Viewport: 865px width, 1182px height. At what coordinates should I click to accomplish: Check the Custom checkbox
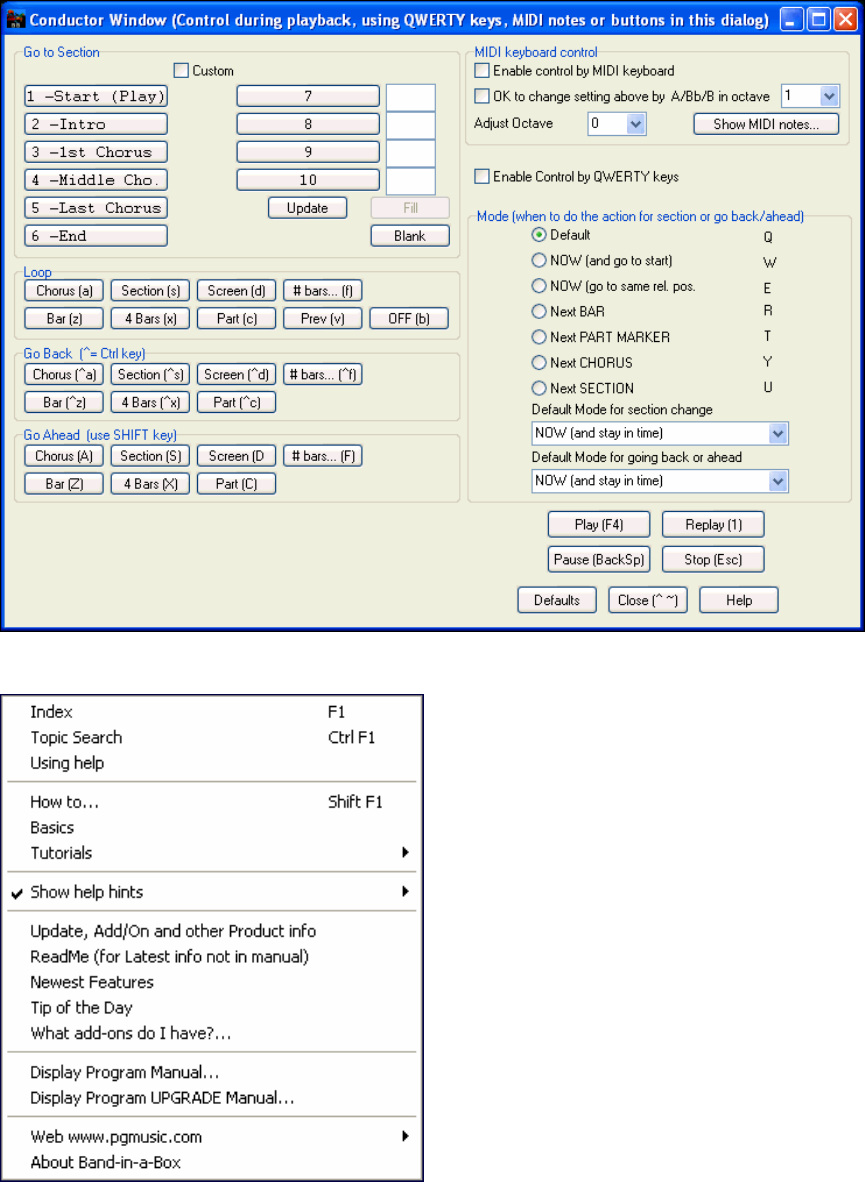pyautogui.click(x=181, y=71)
